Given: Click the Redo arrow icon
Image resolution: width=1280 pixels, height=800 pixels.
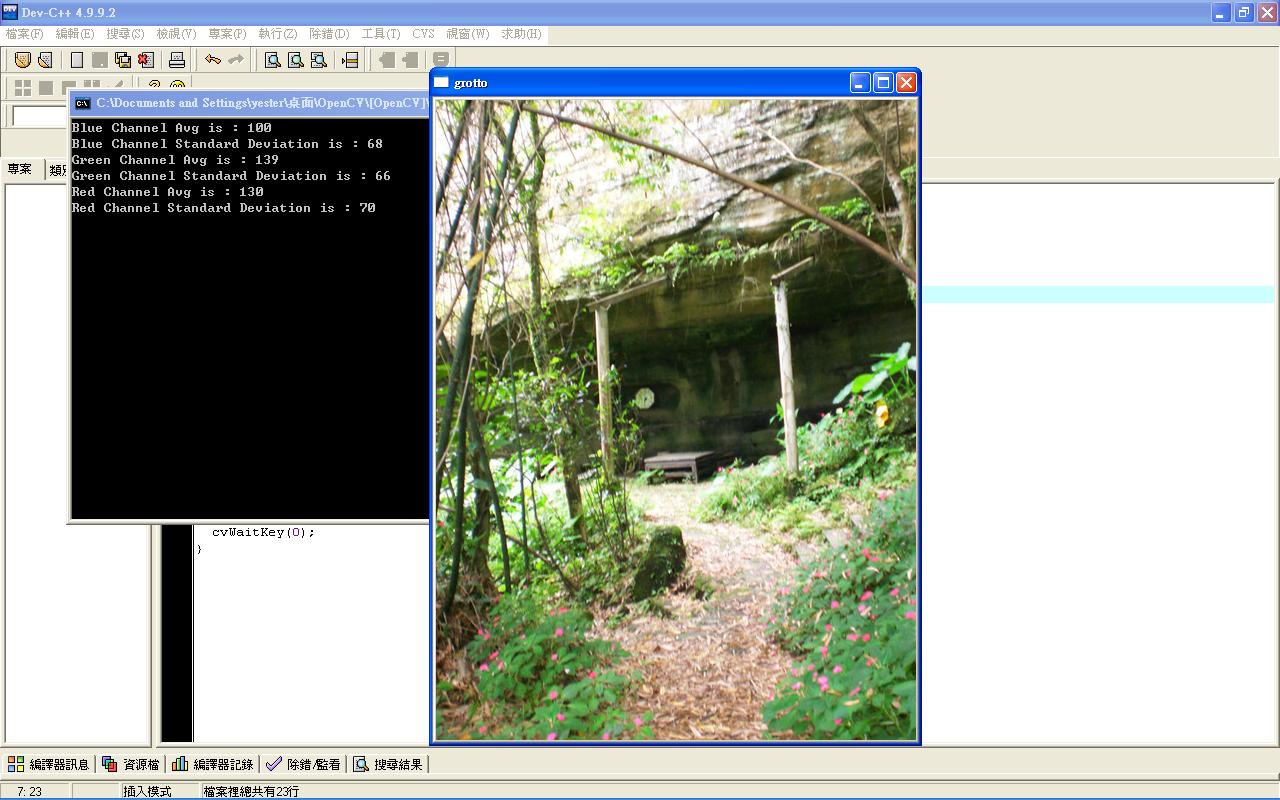Looking at the screenshot, I should 236,60.
